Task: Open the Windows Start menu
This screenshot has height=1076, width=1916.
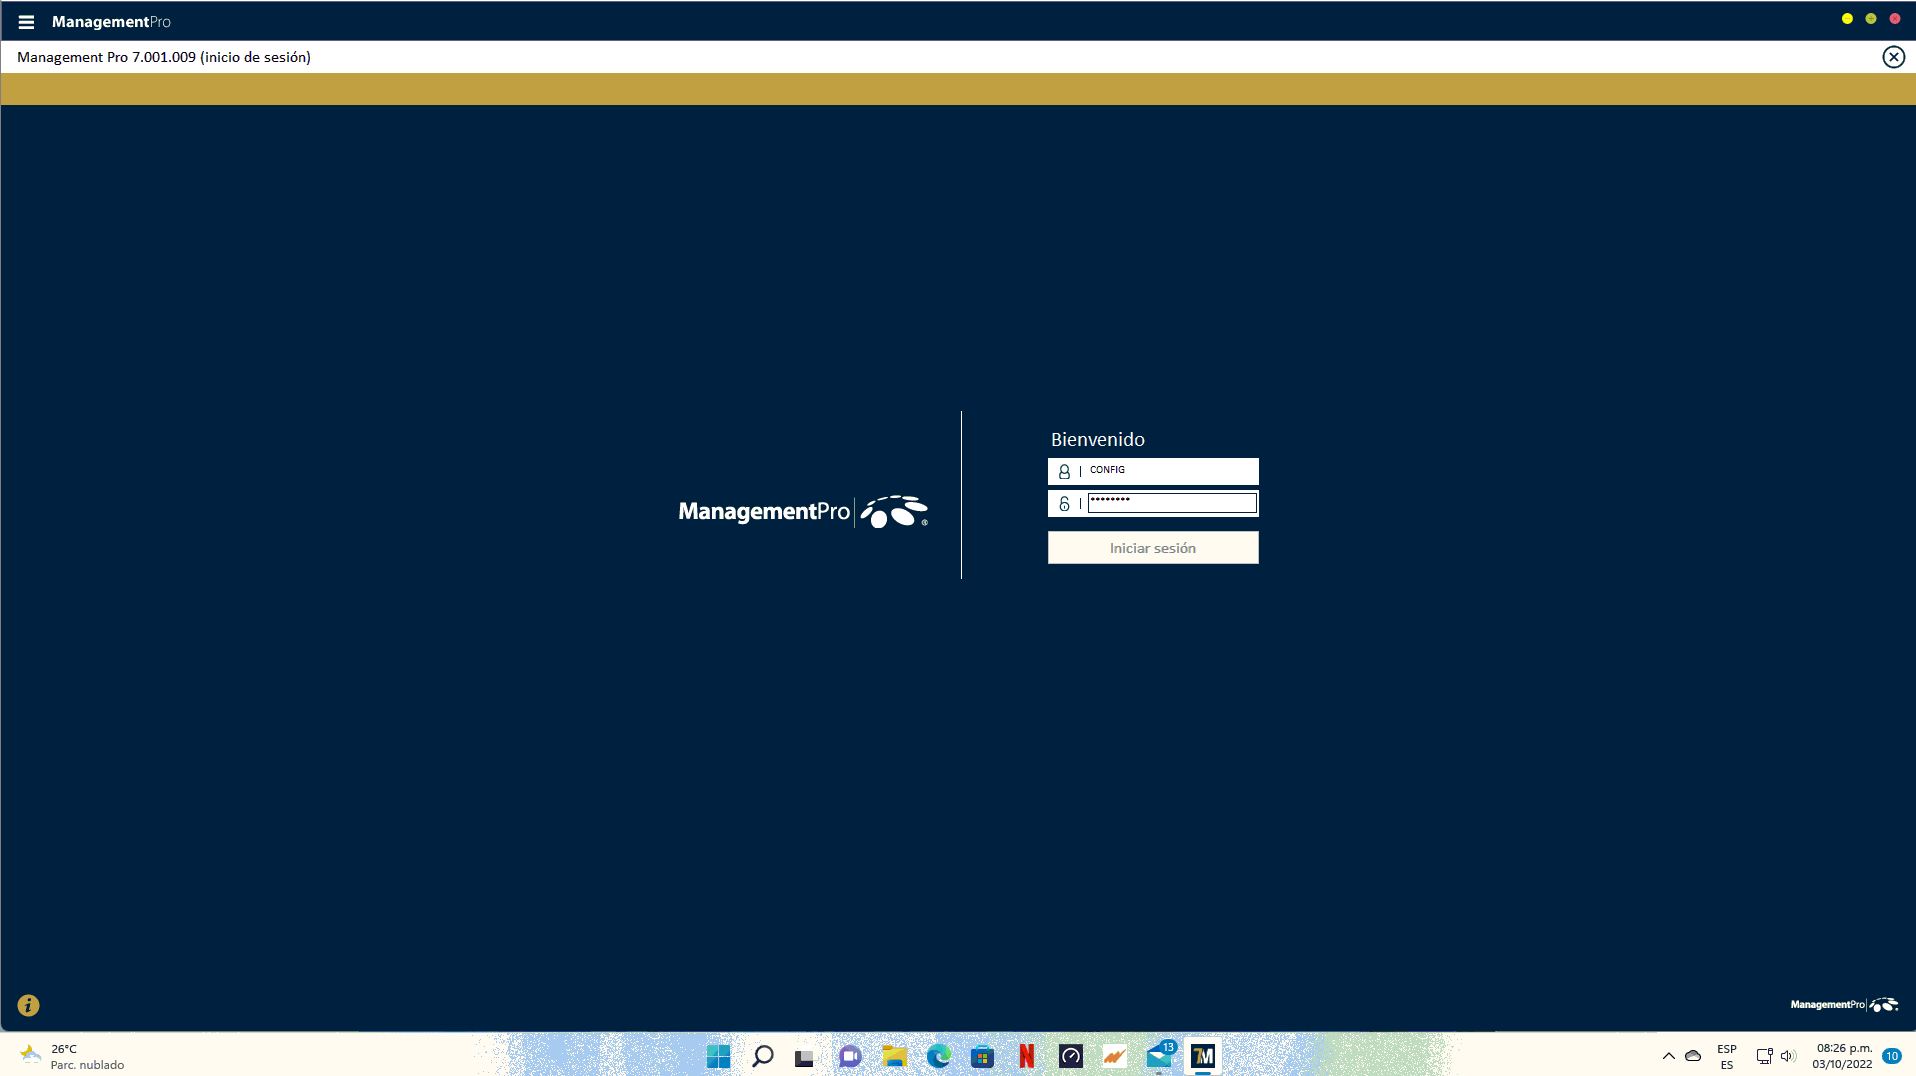Action: click(x=718, y=1056)
